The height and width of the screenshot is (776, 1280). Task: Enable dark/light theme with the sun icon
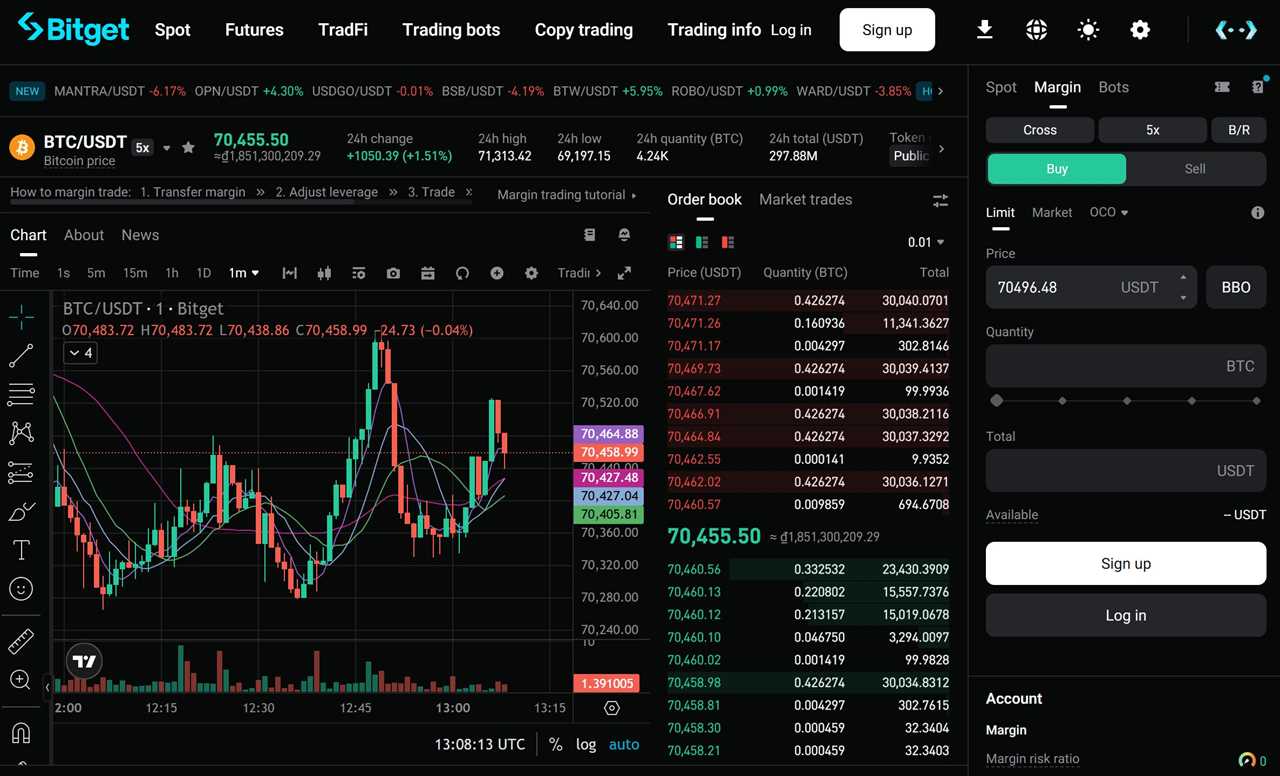click(1088, 30)
